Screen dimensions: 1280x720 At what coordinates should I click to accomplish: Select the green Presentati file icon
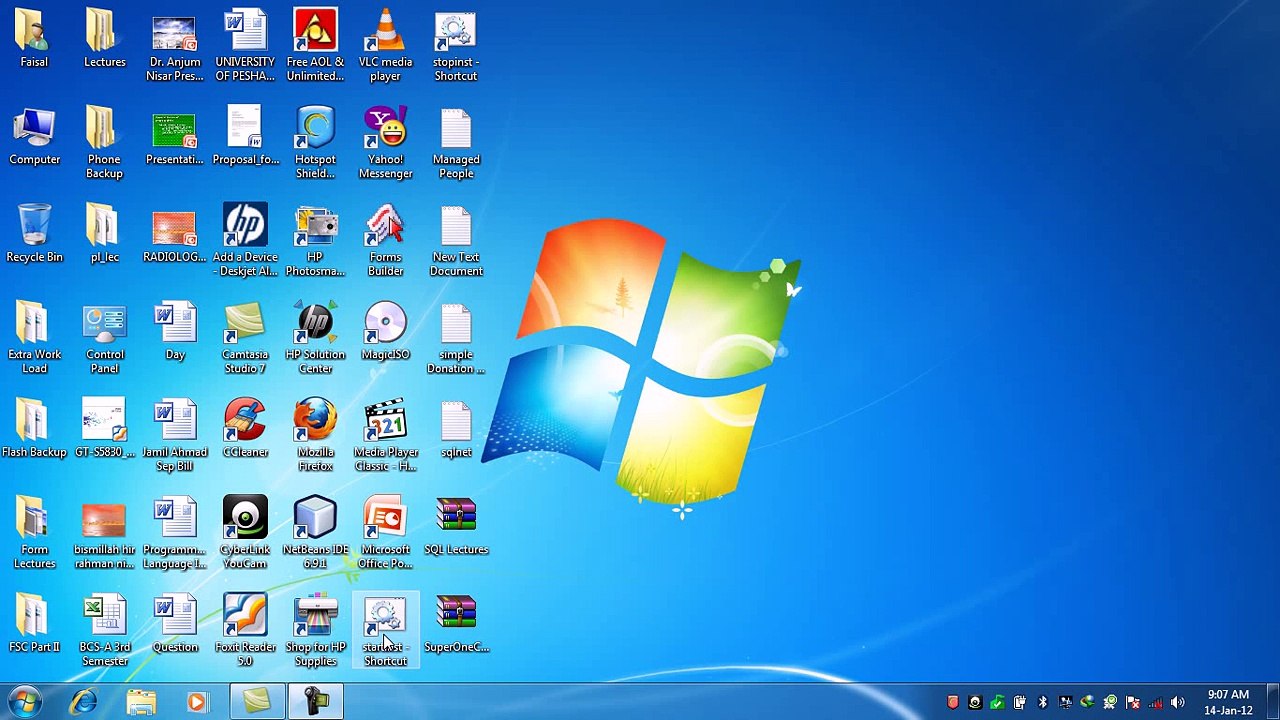pos(175,137)
